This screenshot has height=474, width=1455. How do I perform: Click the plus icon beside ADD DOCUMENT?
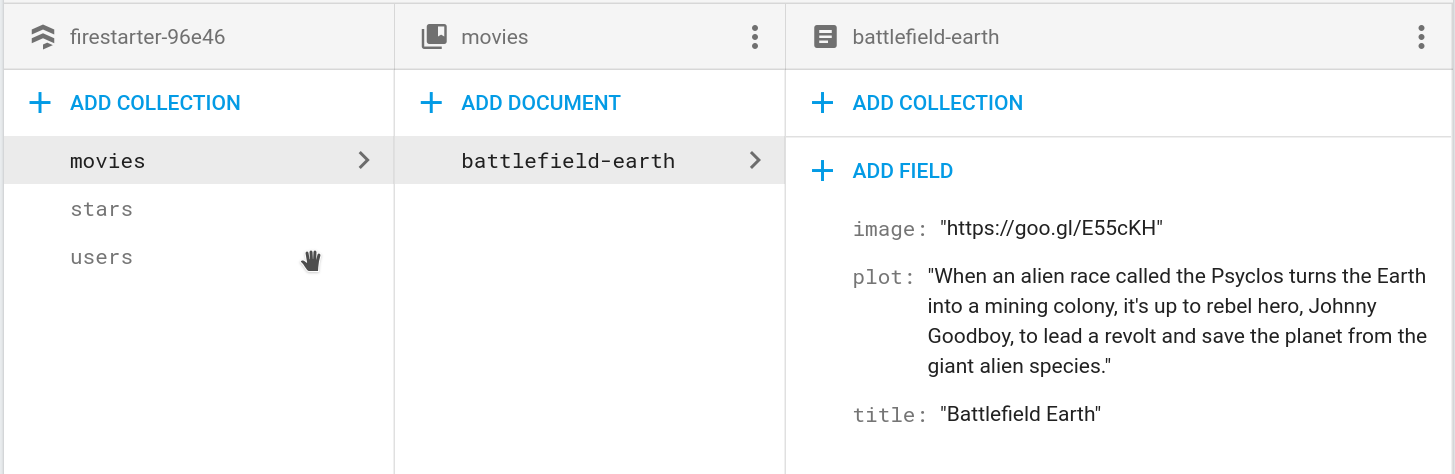coord(431,103)
